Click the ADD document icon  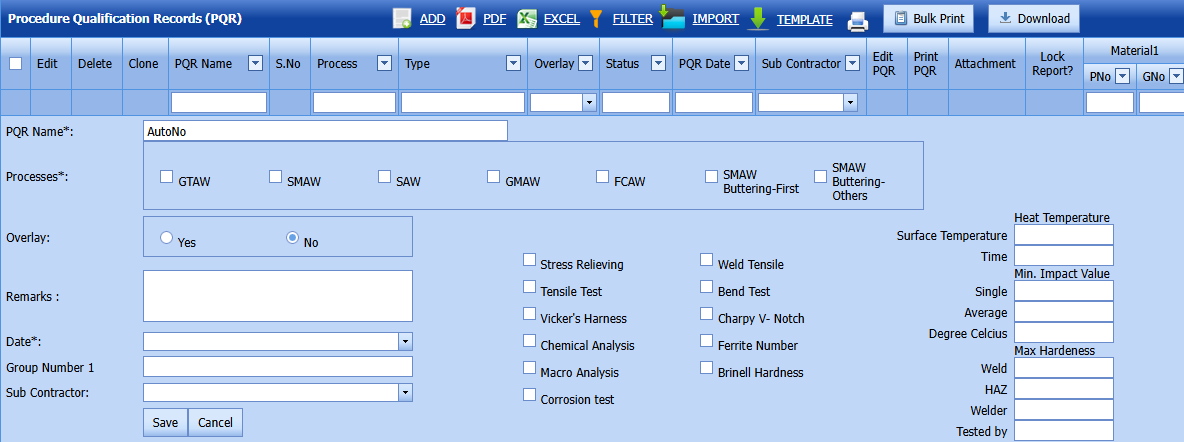coord(402,18)
